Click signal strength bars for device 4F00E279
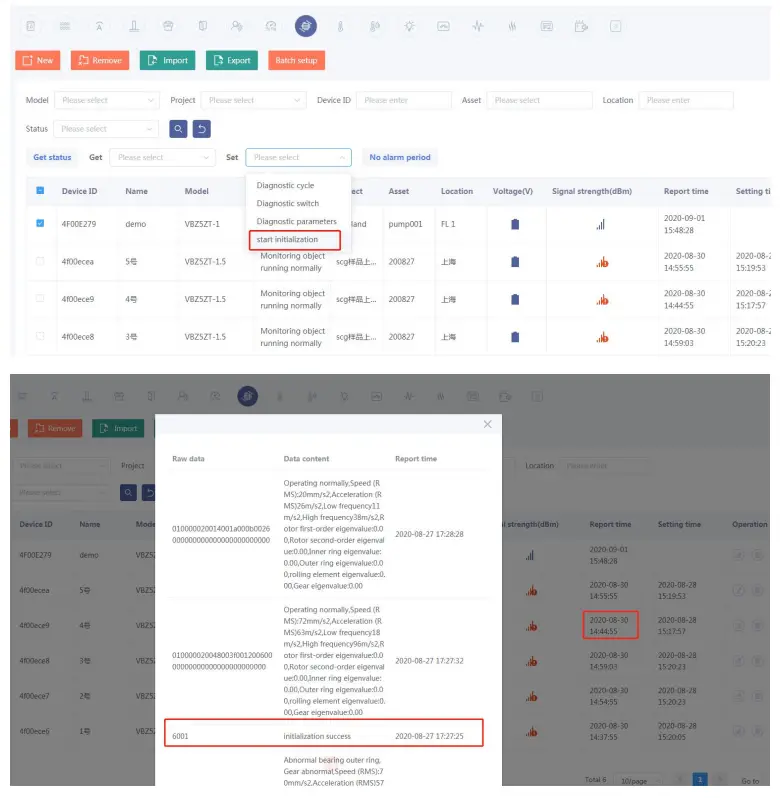Image resolution: width=780 pixels, height=798 pixels. 601,224
